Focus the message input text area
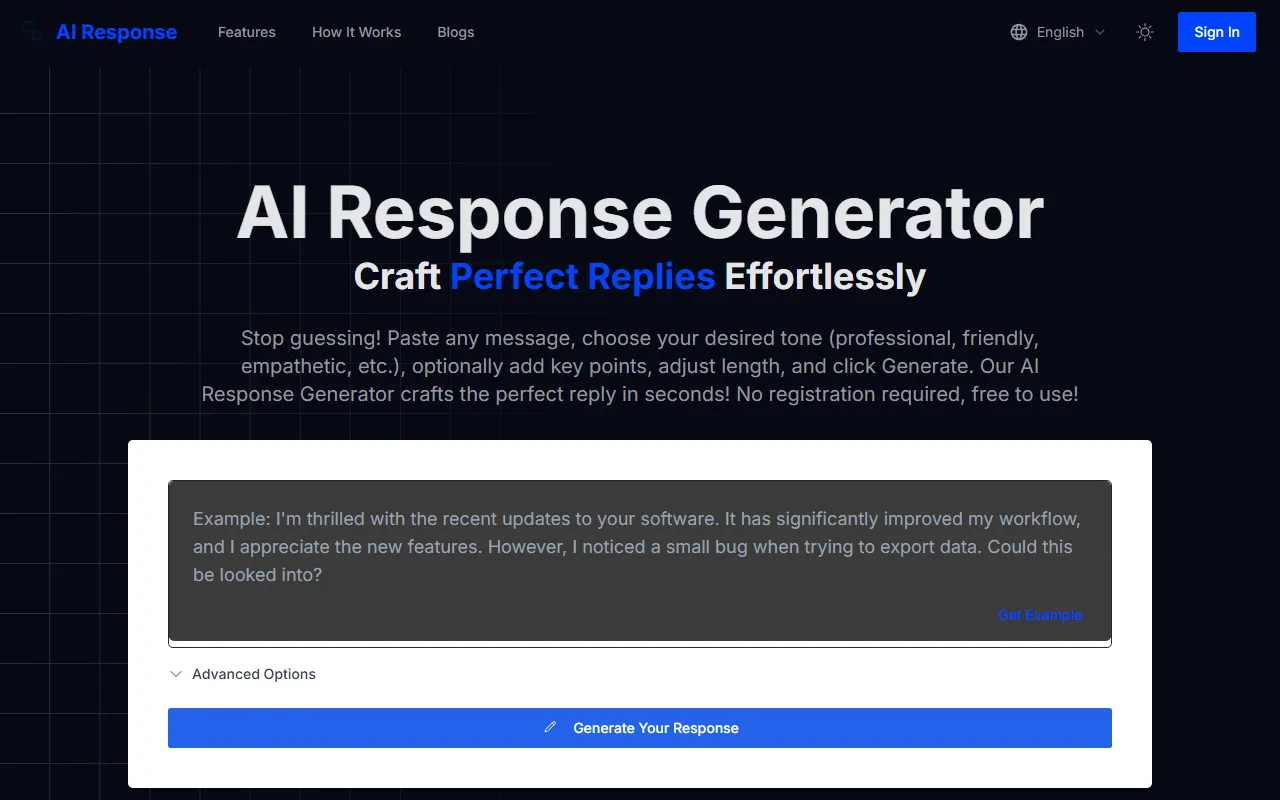Image resolution: width=1280 pixels, height=800 pixels. click(640, 560)
